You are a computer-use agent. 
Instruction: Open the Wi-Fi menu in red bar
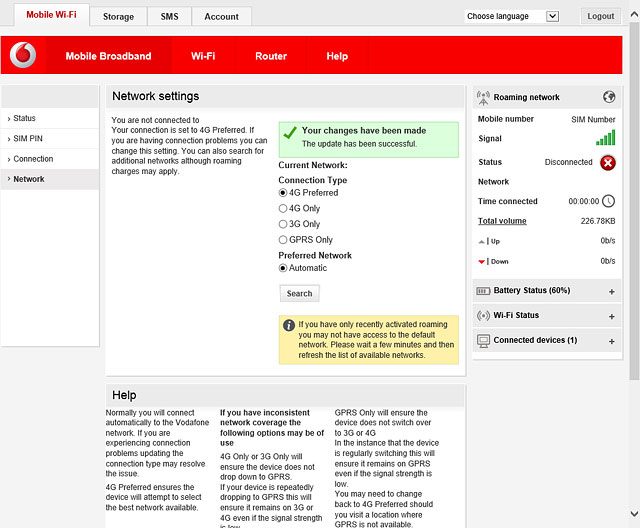[203, 56]
